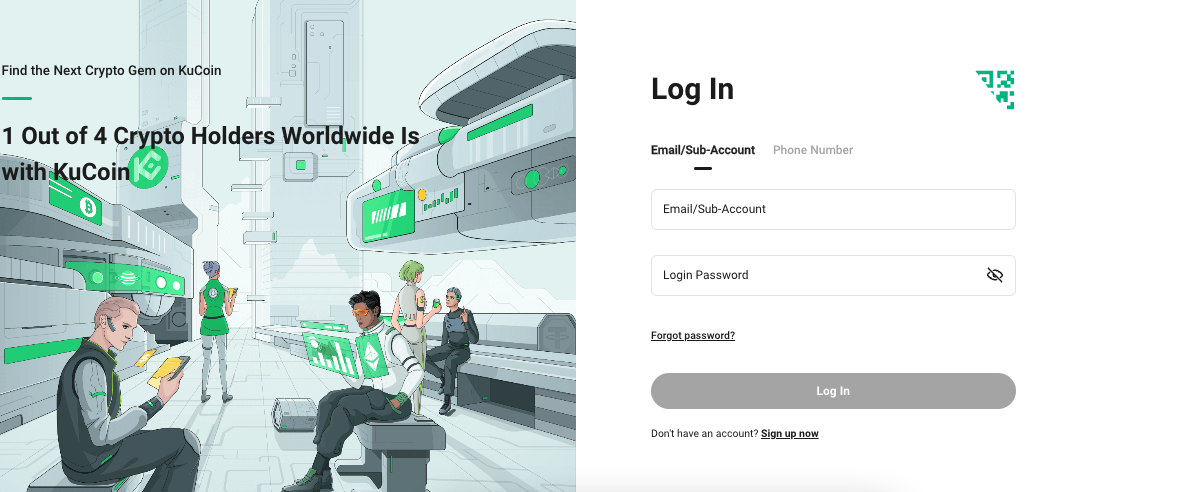Focus the Login Password field
The width and height of the screenshot is (1201, 492).
tap(833, 275)
